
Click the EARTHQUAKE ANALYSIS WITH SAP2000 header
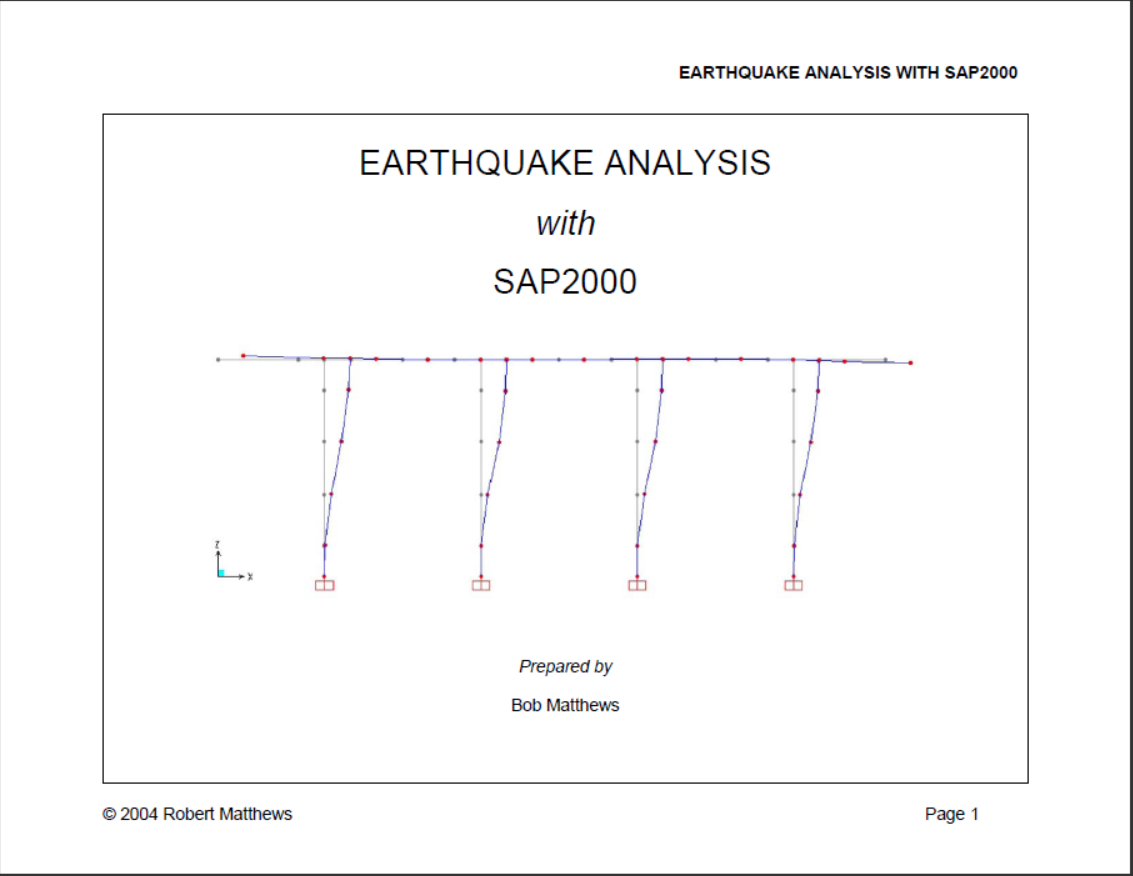847,71
